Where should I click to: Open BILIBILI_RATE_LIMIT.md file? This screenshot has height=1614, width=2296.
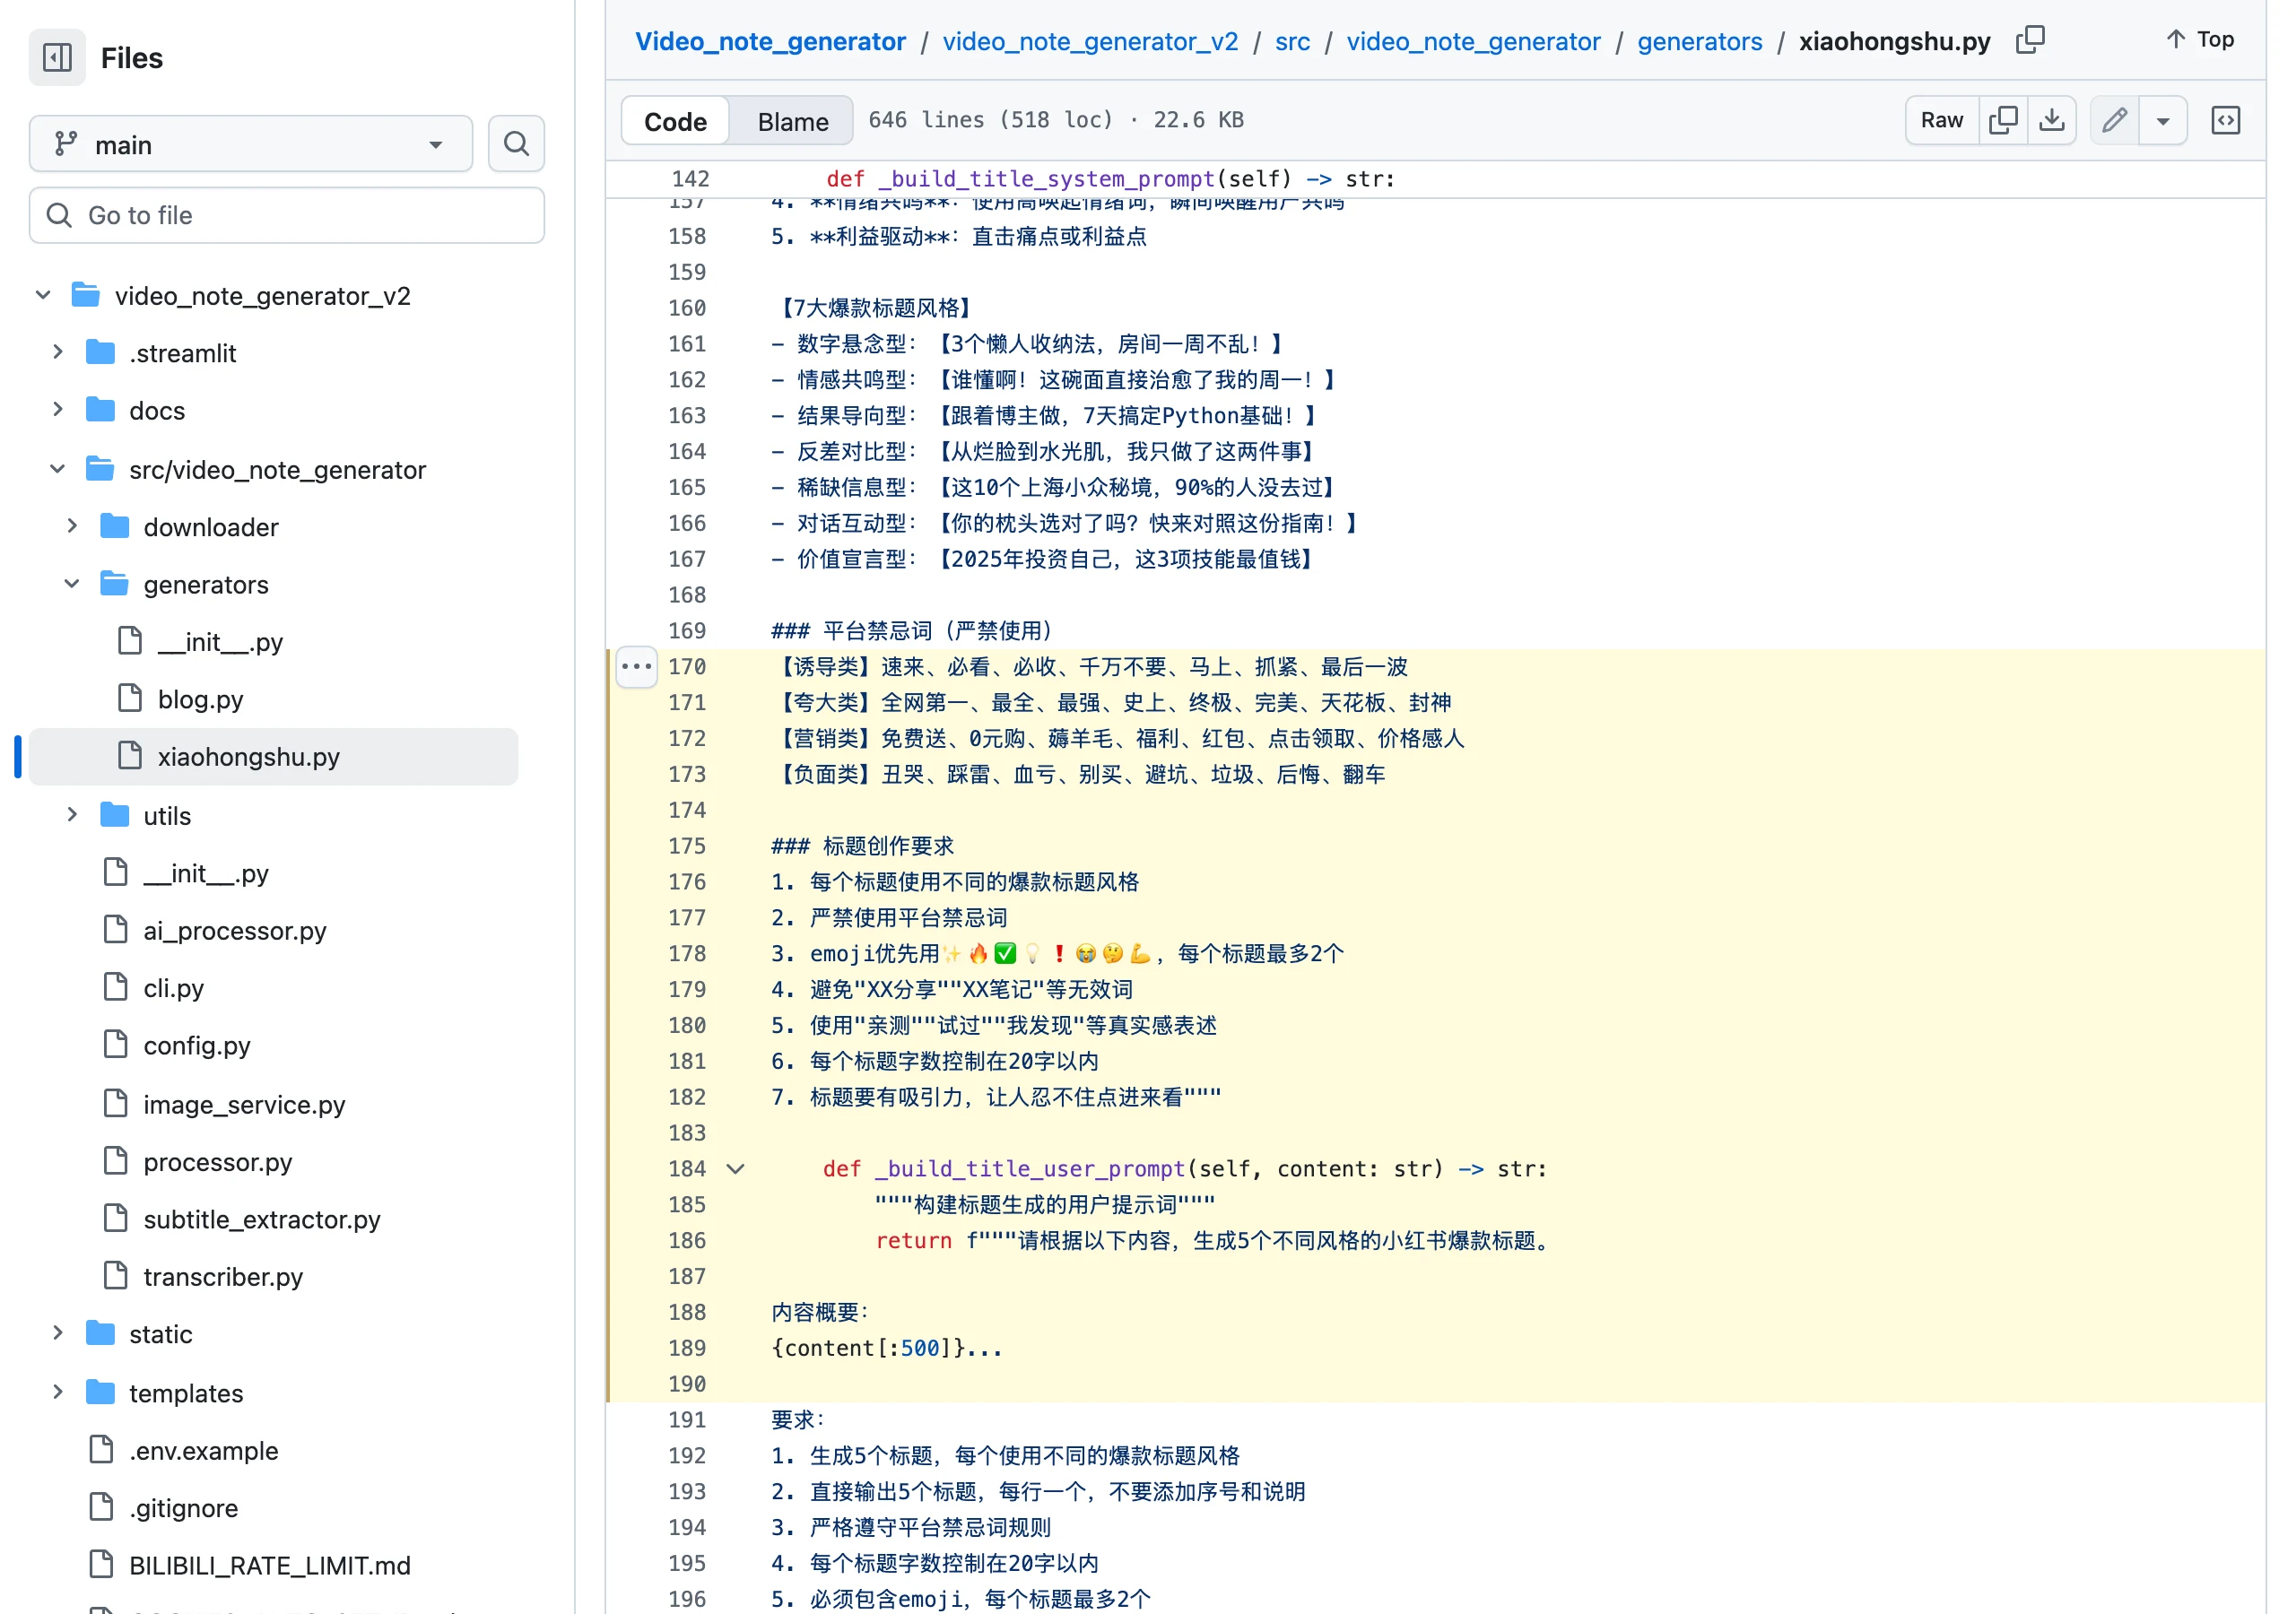[269, 1565]
